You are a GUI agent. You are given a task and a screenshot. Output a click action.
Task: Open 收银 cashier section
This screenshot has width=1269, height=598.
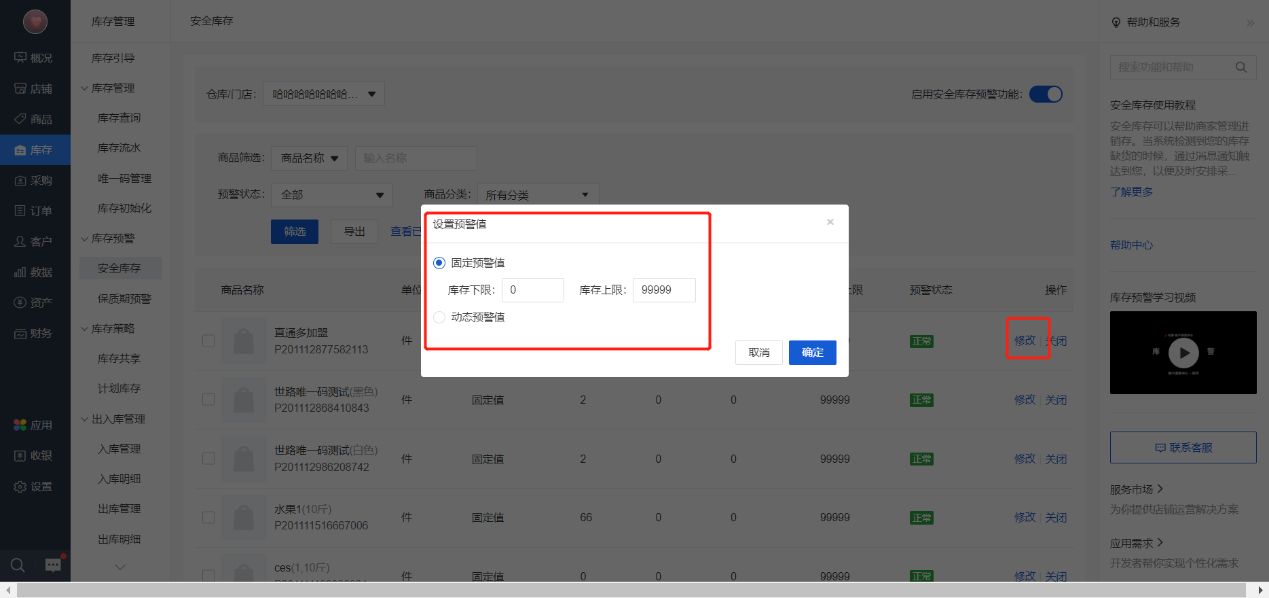click(x=34, y=456)
